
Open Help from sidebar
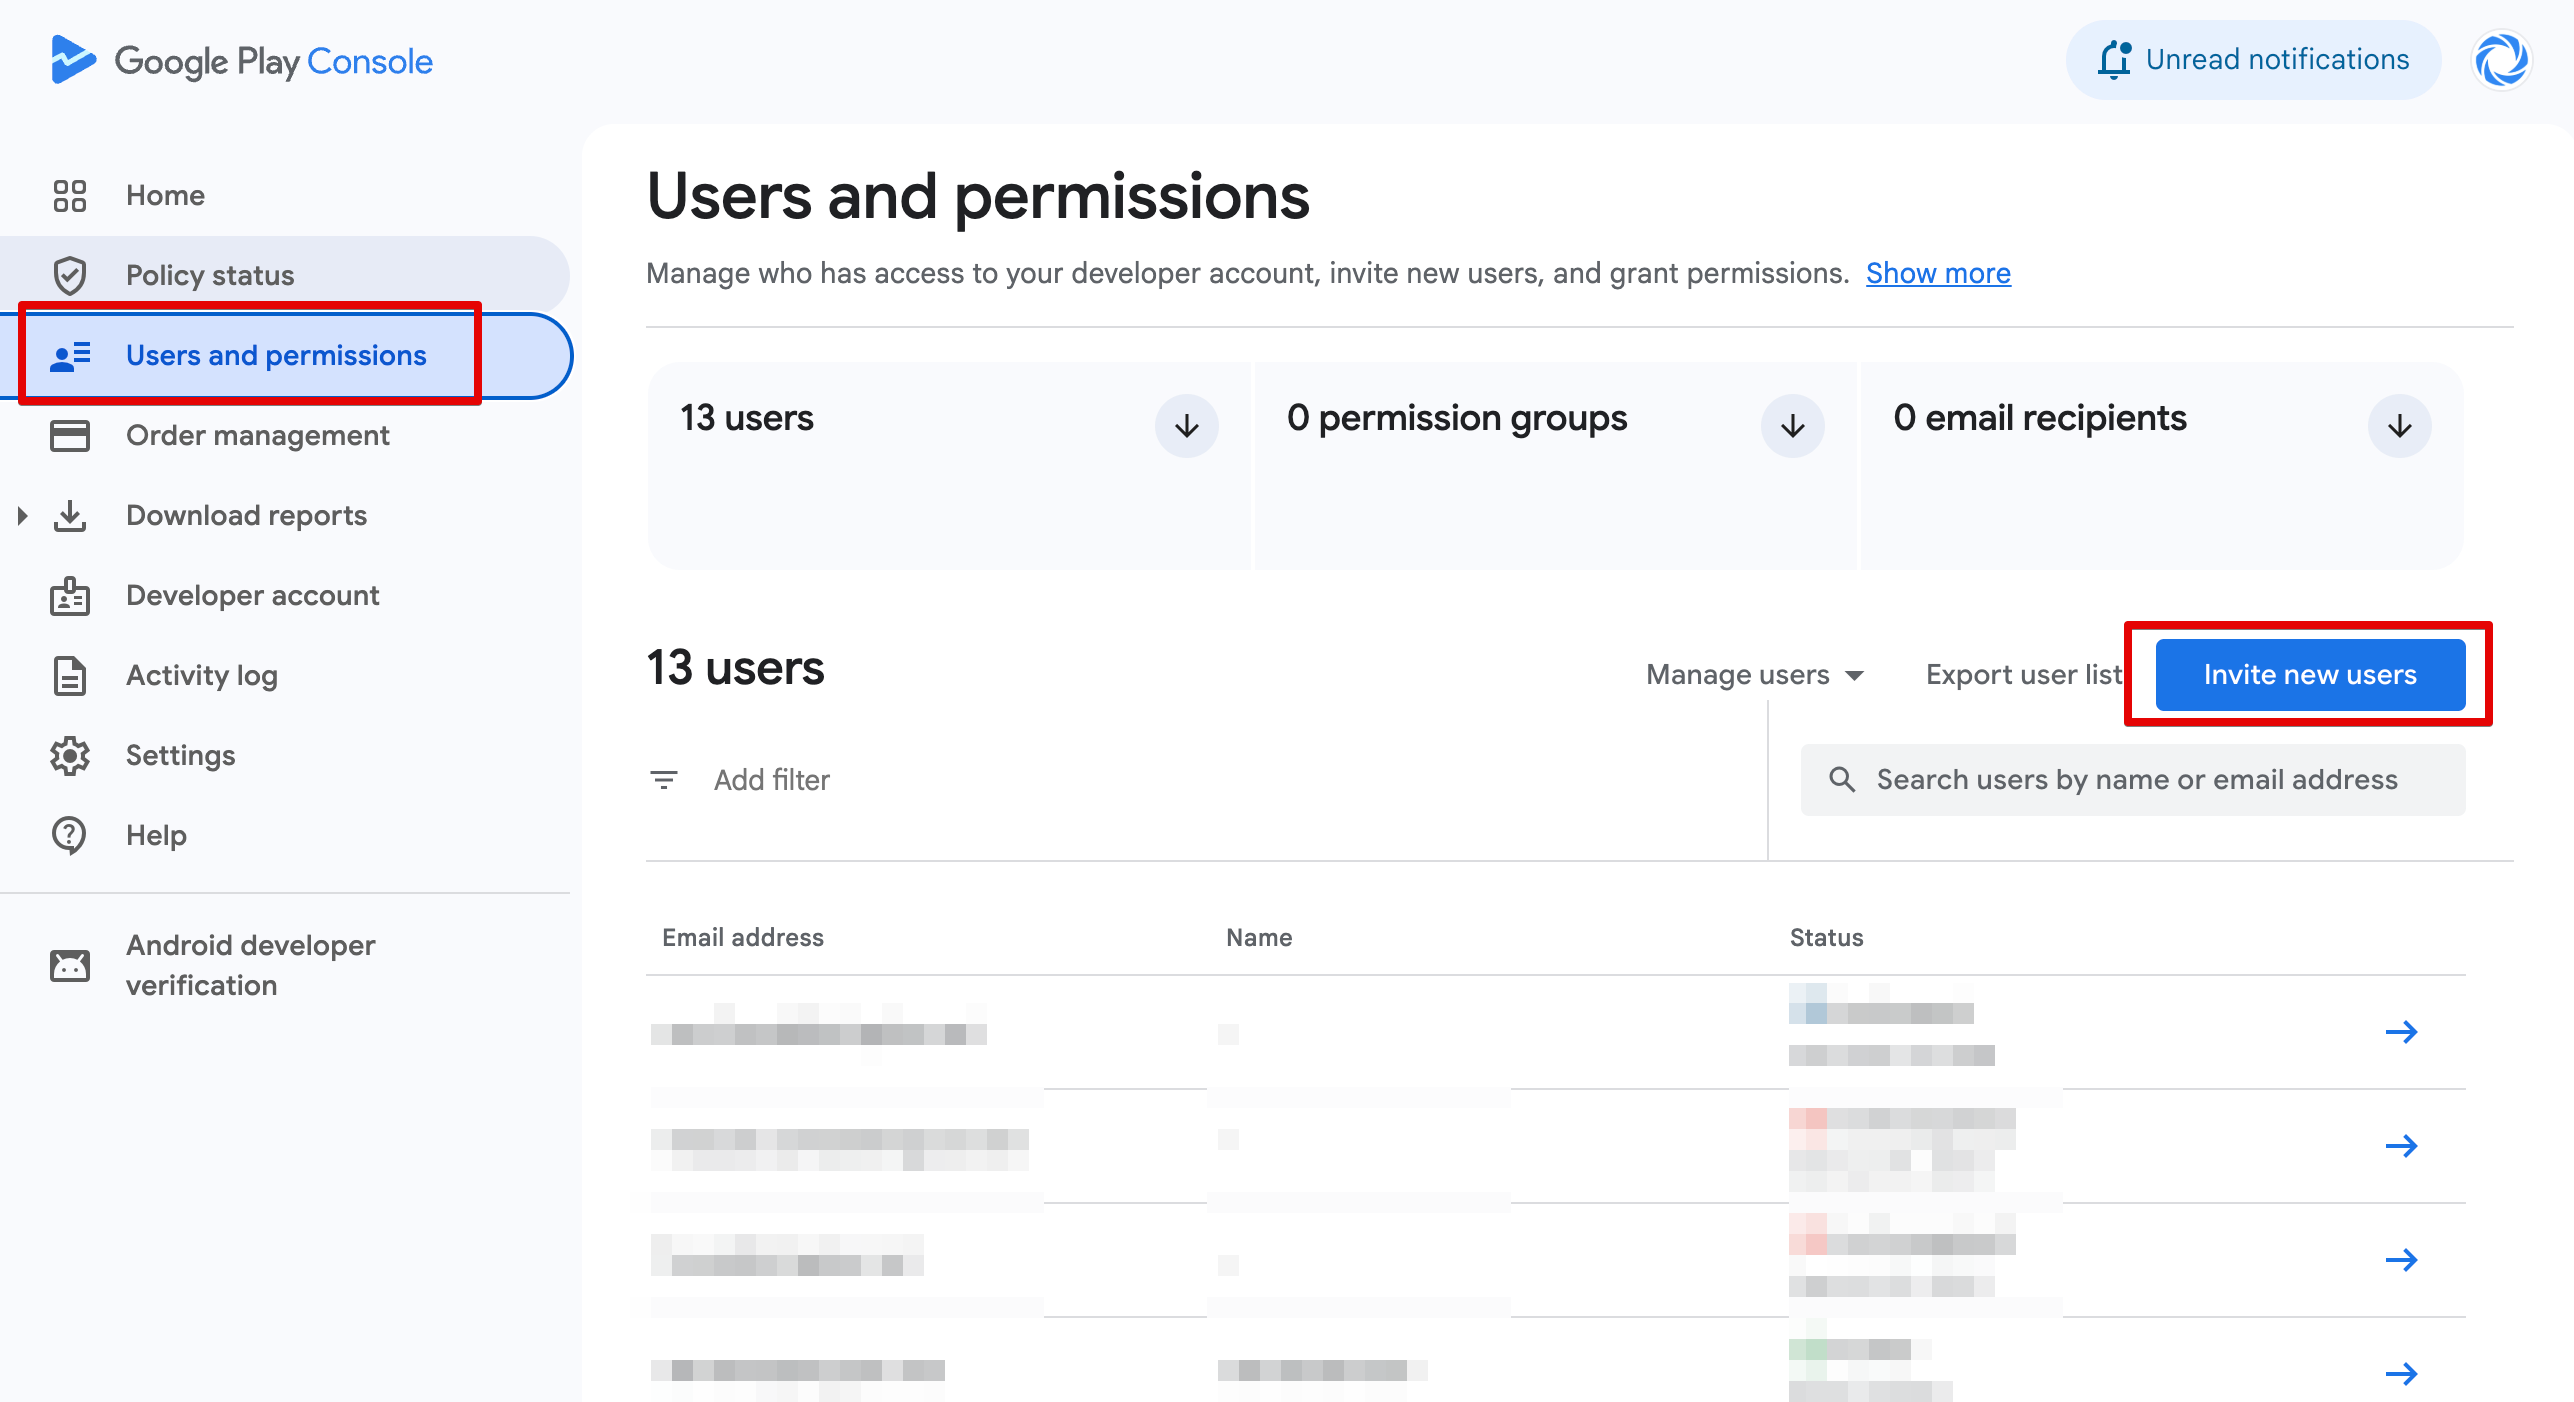coord(156,836)
